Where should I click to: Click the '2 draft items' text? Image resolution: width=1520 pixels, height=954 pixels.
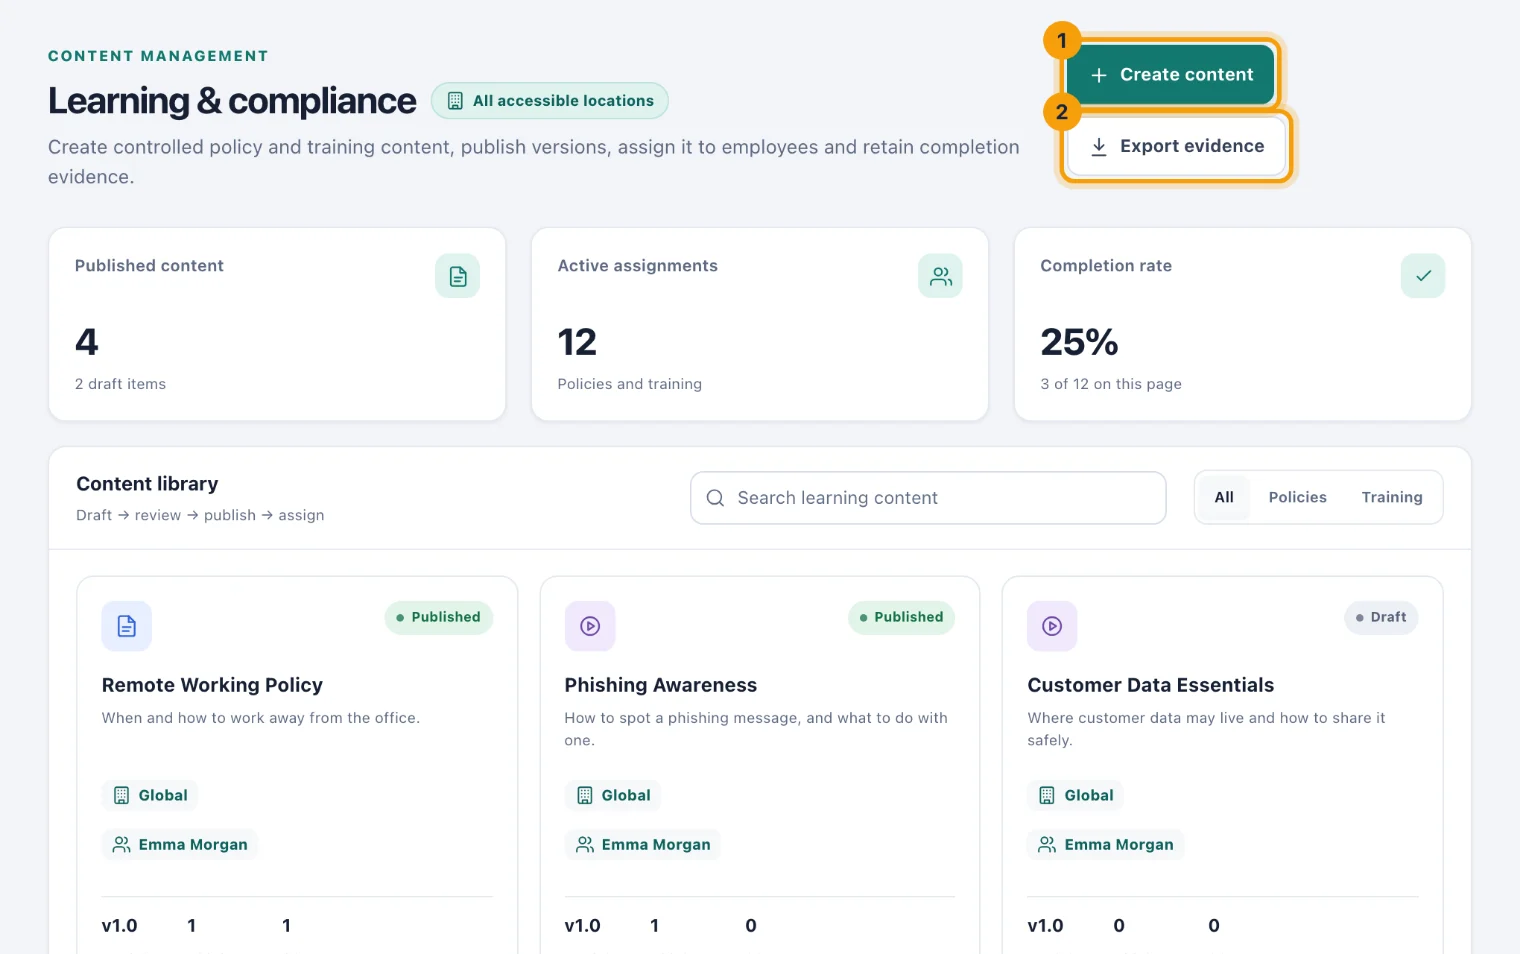click(x=120, y=384)
